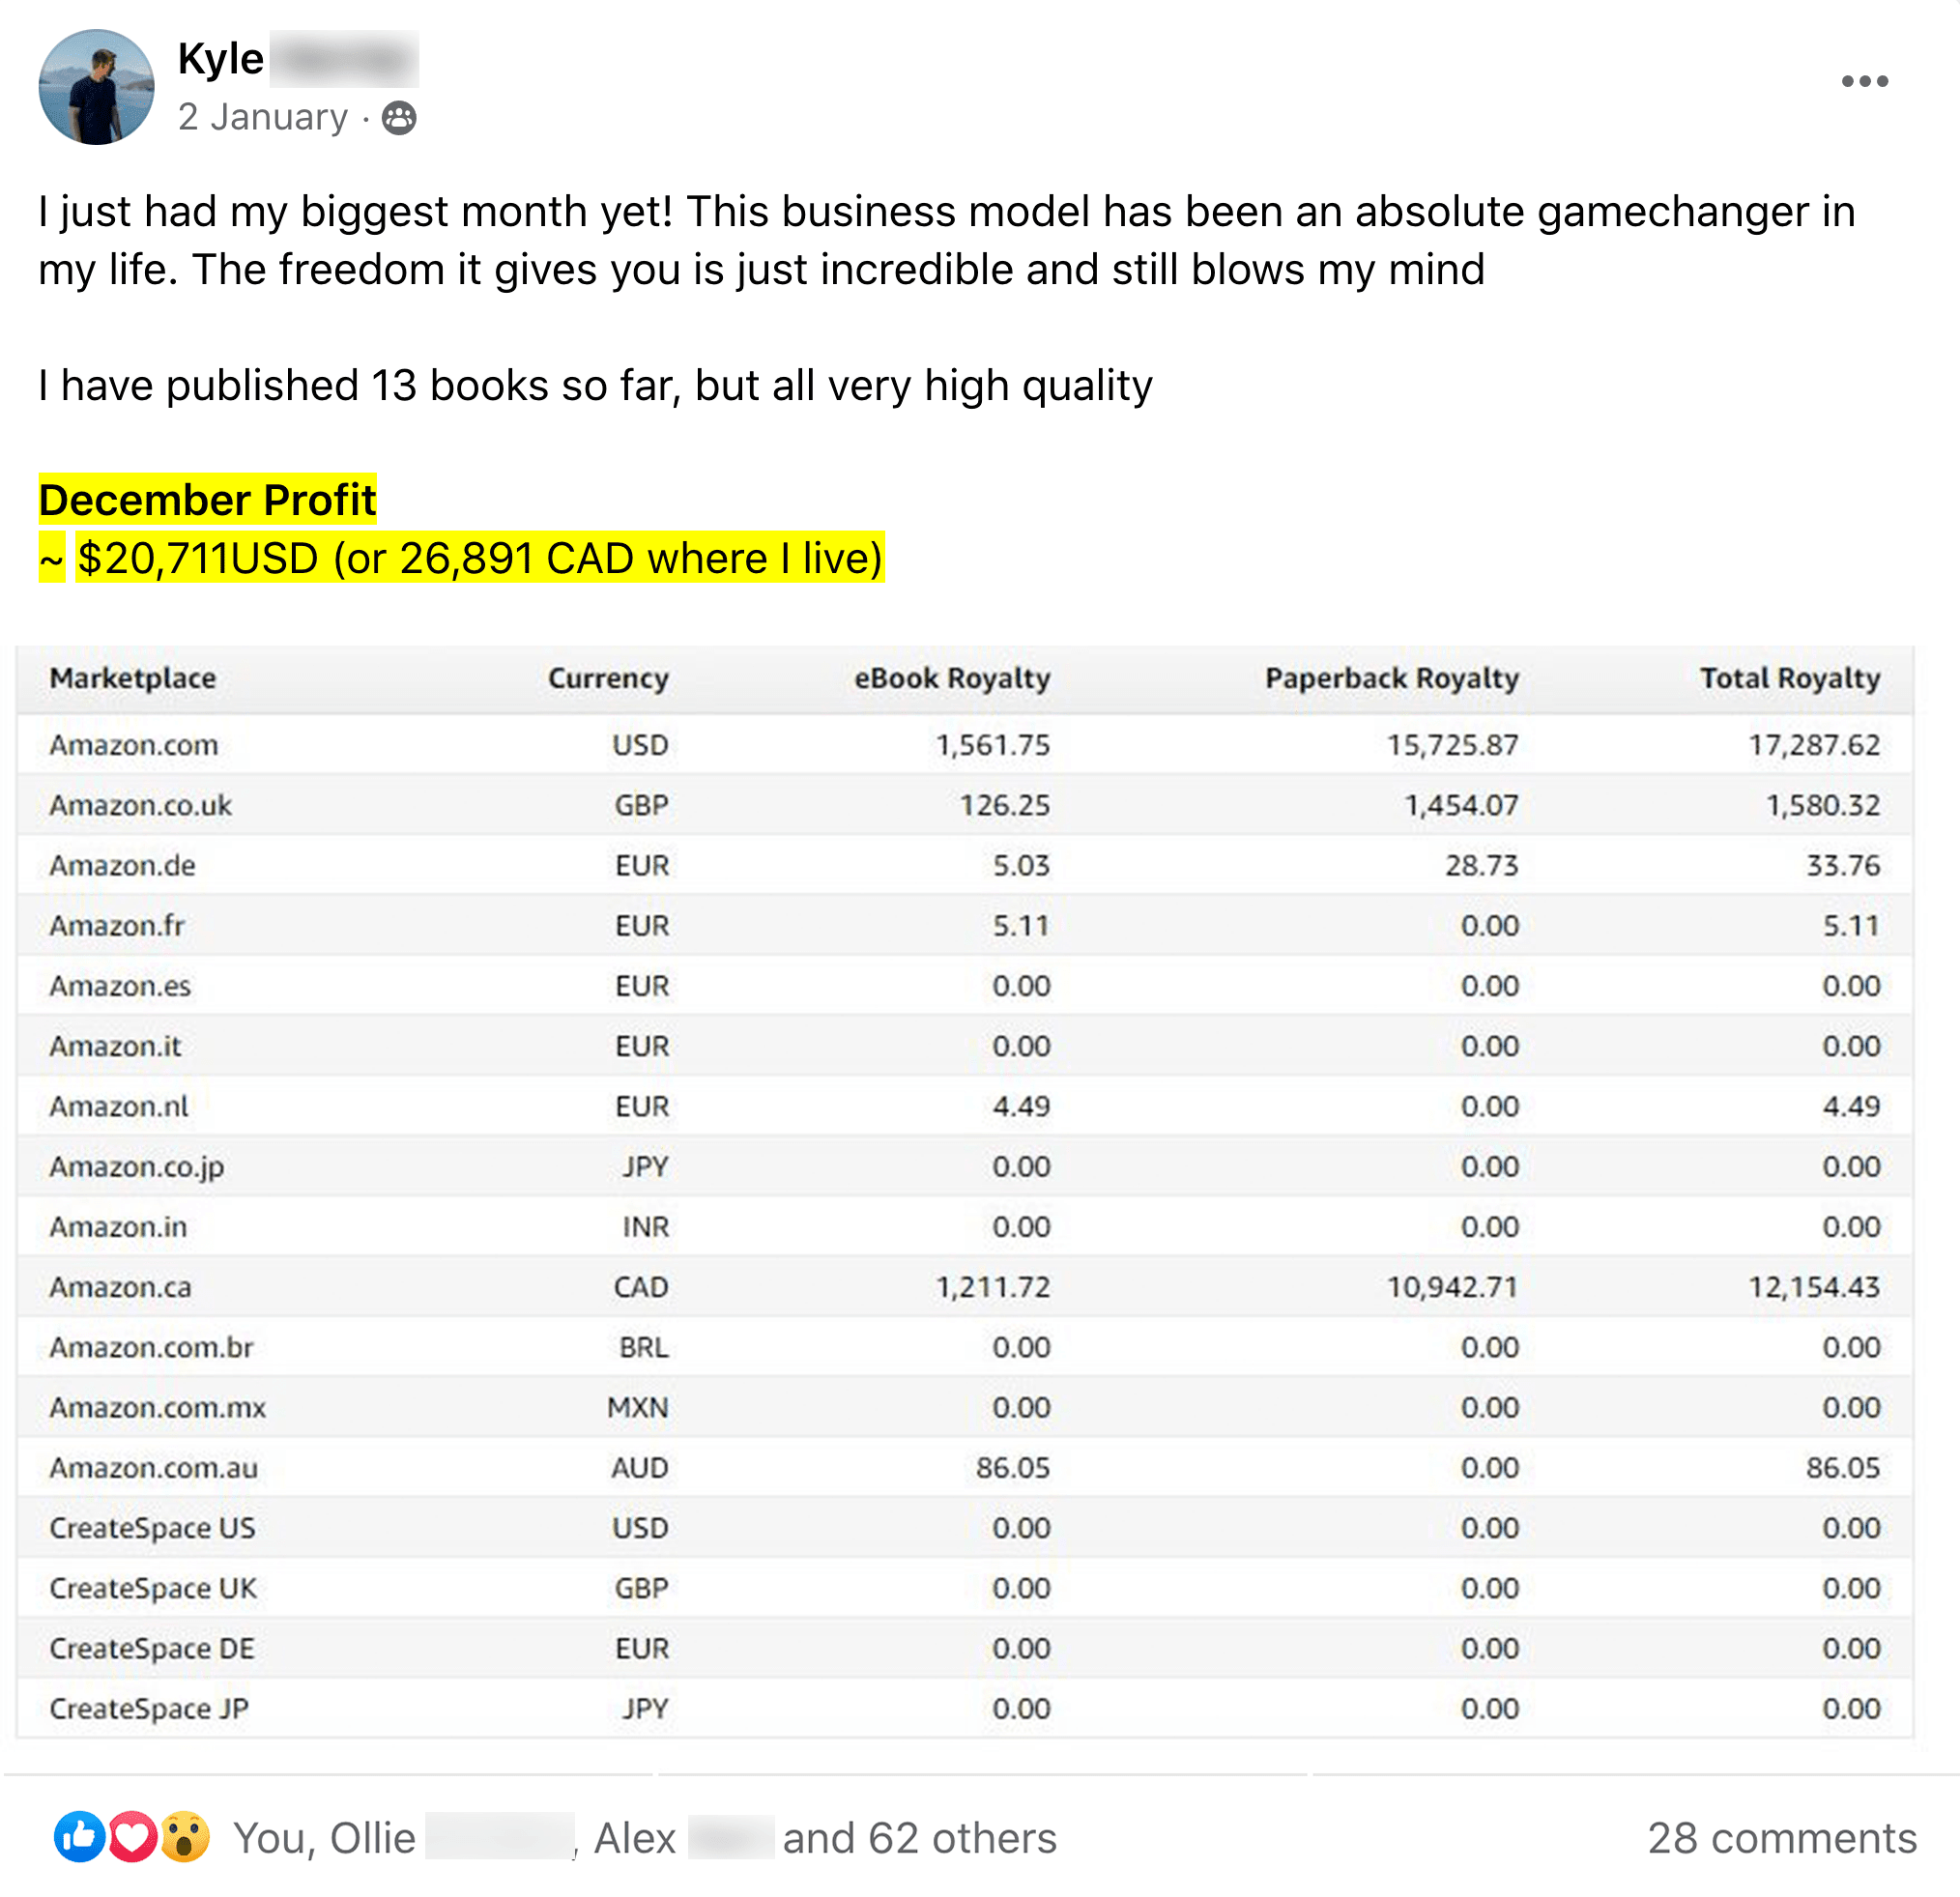Click the audience privacy icon beside the date
The image size is (1960, 1897).
pyautogui.click(x=399, y=118)
